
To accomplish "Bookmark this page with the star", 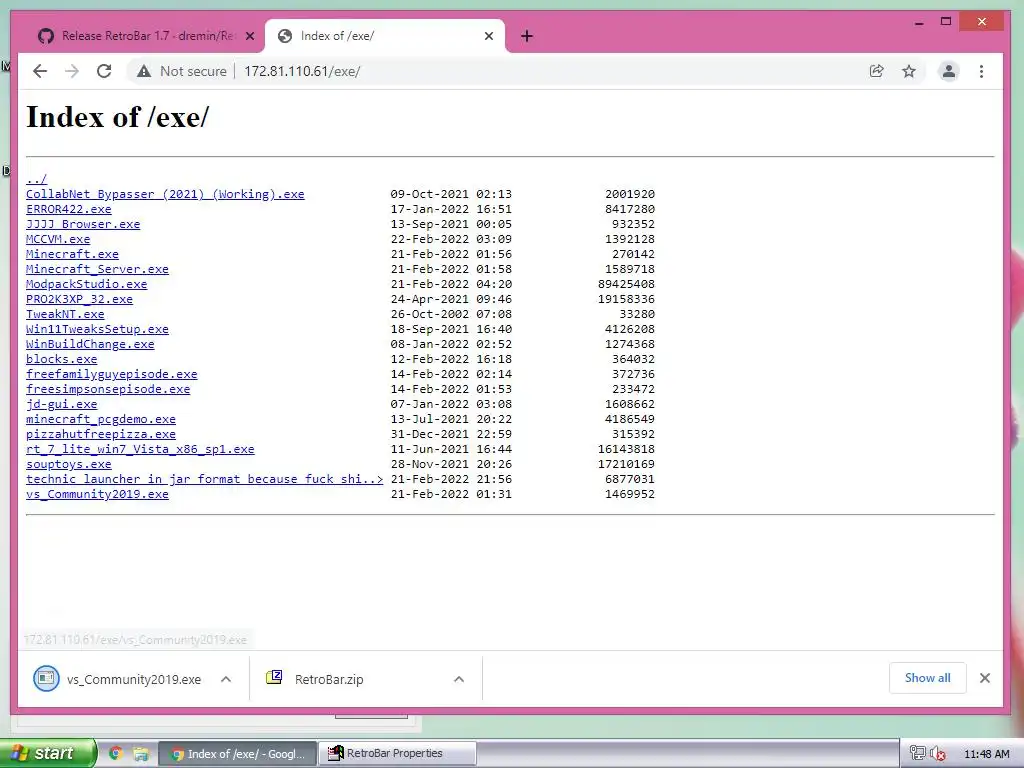I will pos(908,71).
